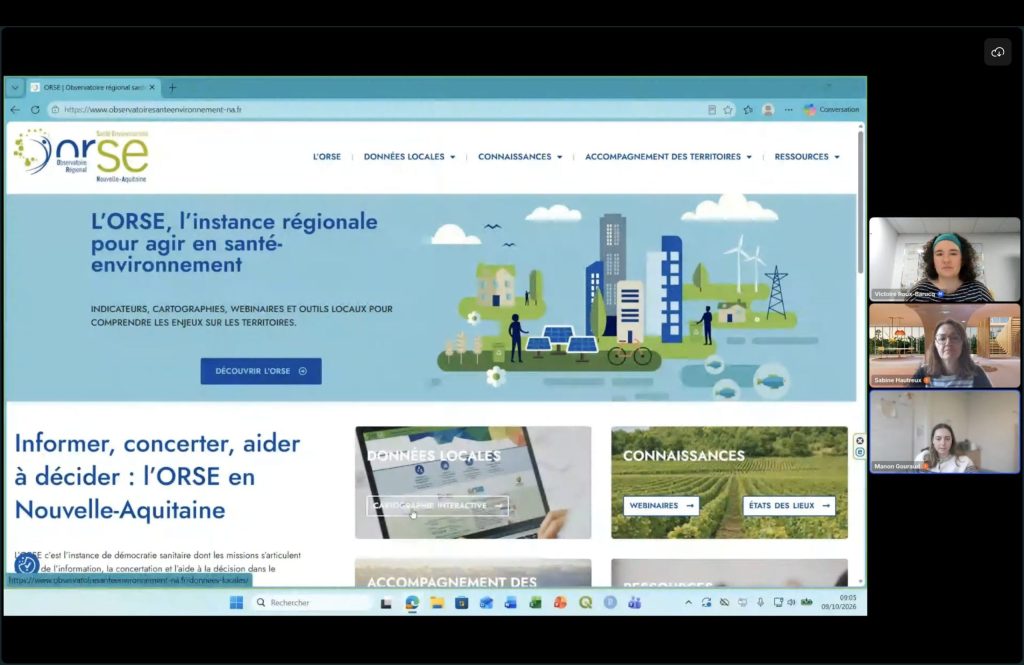Screen dimensions: 1024x665
Task: Expand the Données locales menu
Action: [409, 157]
